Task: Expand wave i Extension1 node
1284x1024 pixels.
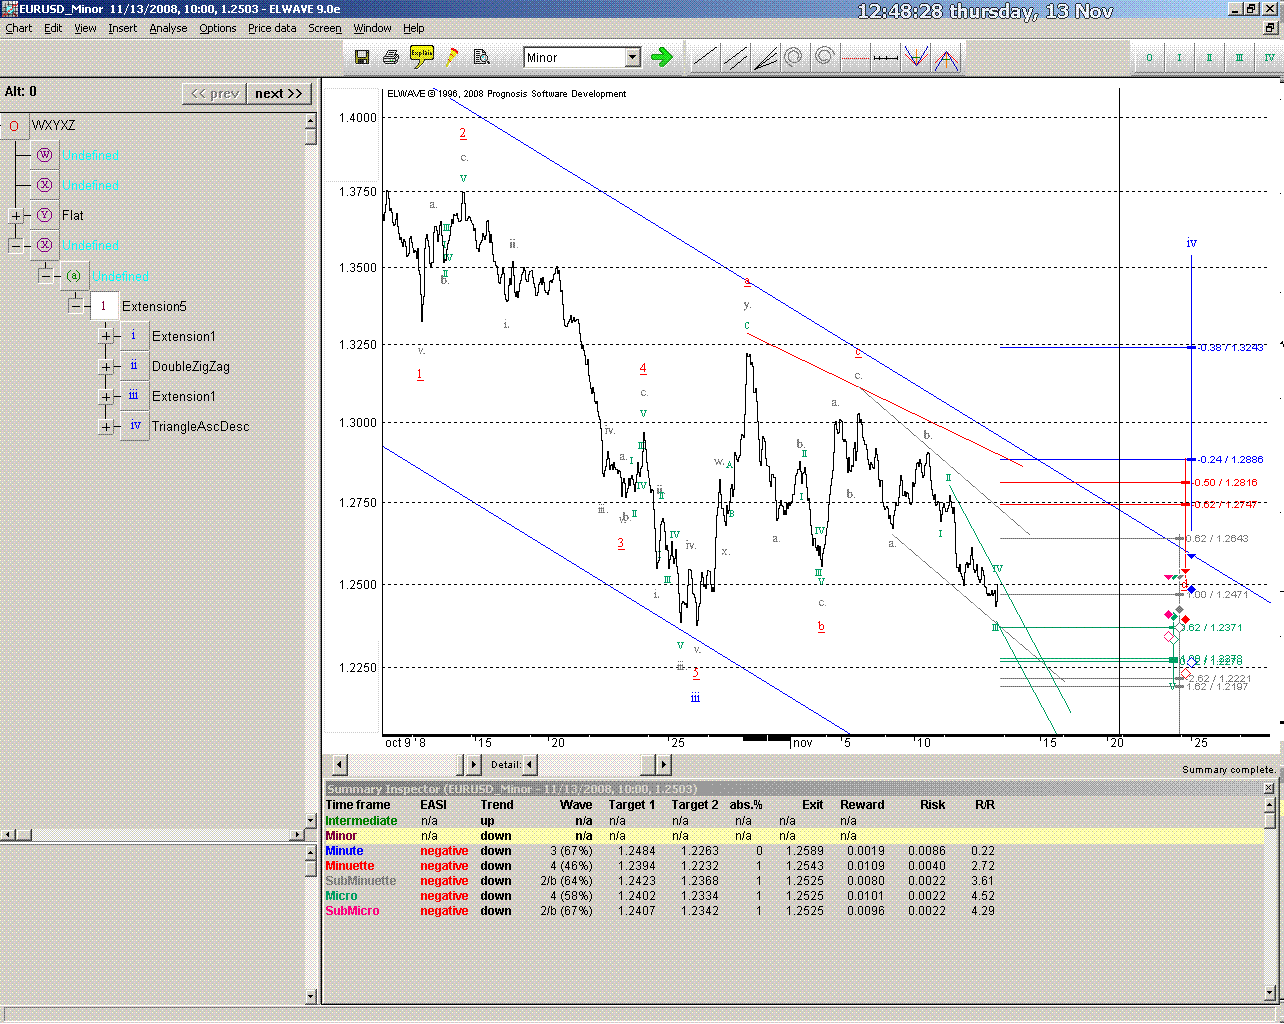Action: pos(106,336)
